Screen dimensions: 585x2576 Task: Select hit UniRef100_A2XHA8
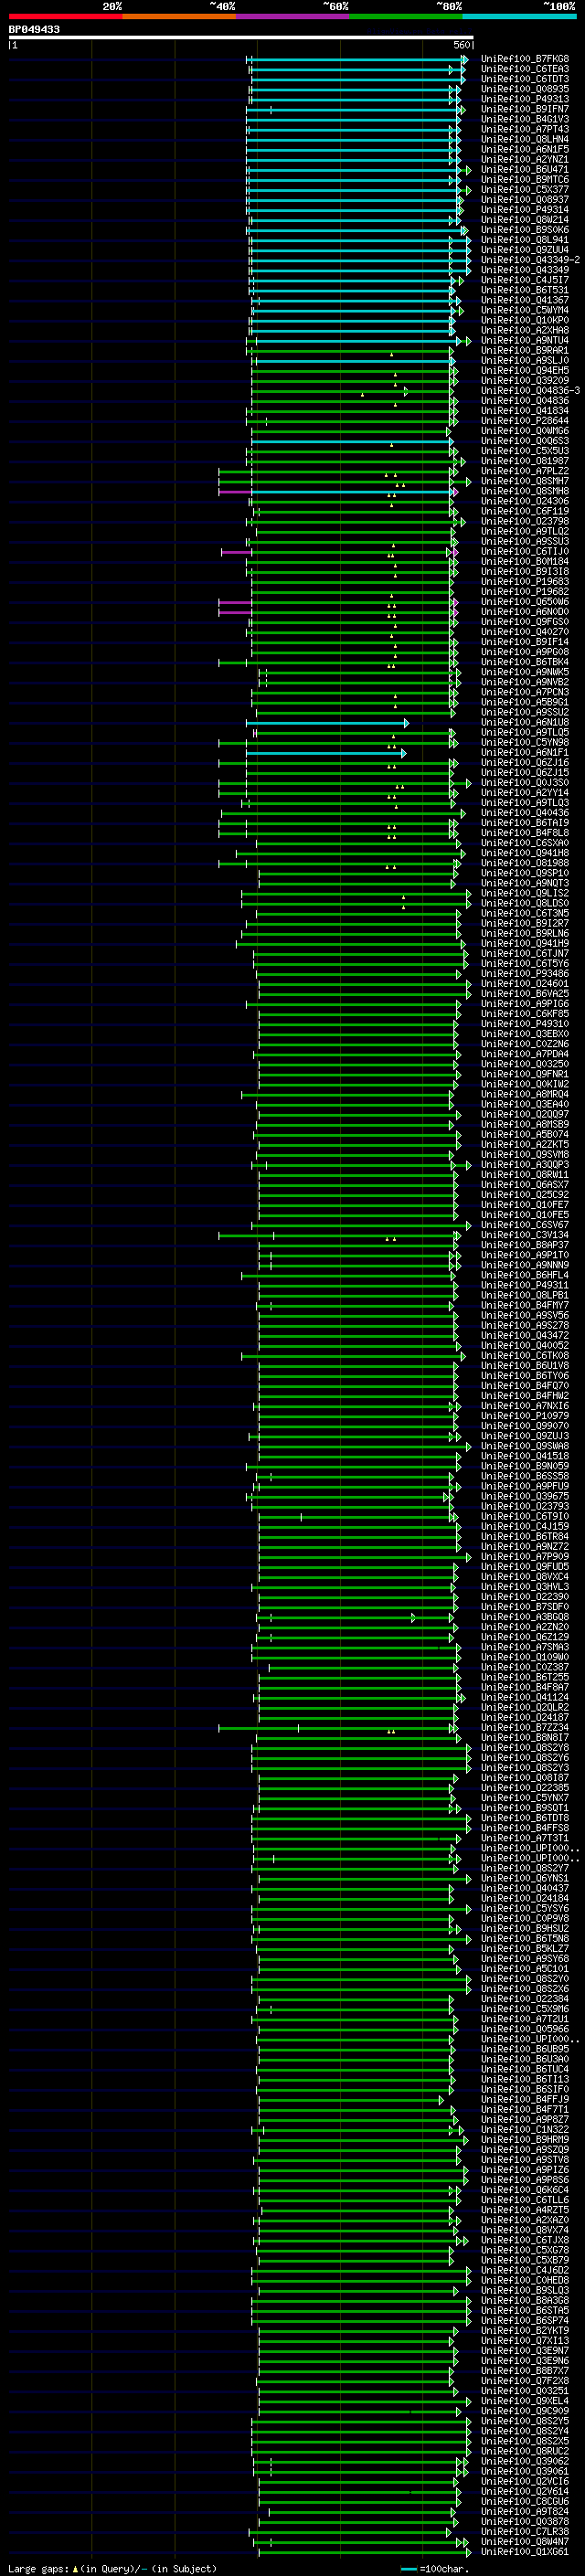pos(525,330)
